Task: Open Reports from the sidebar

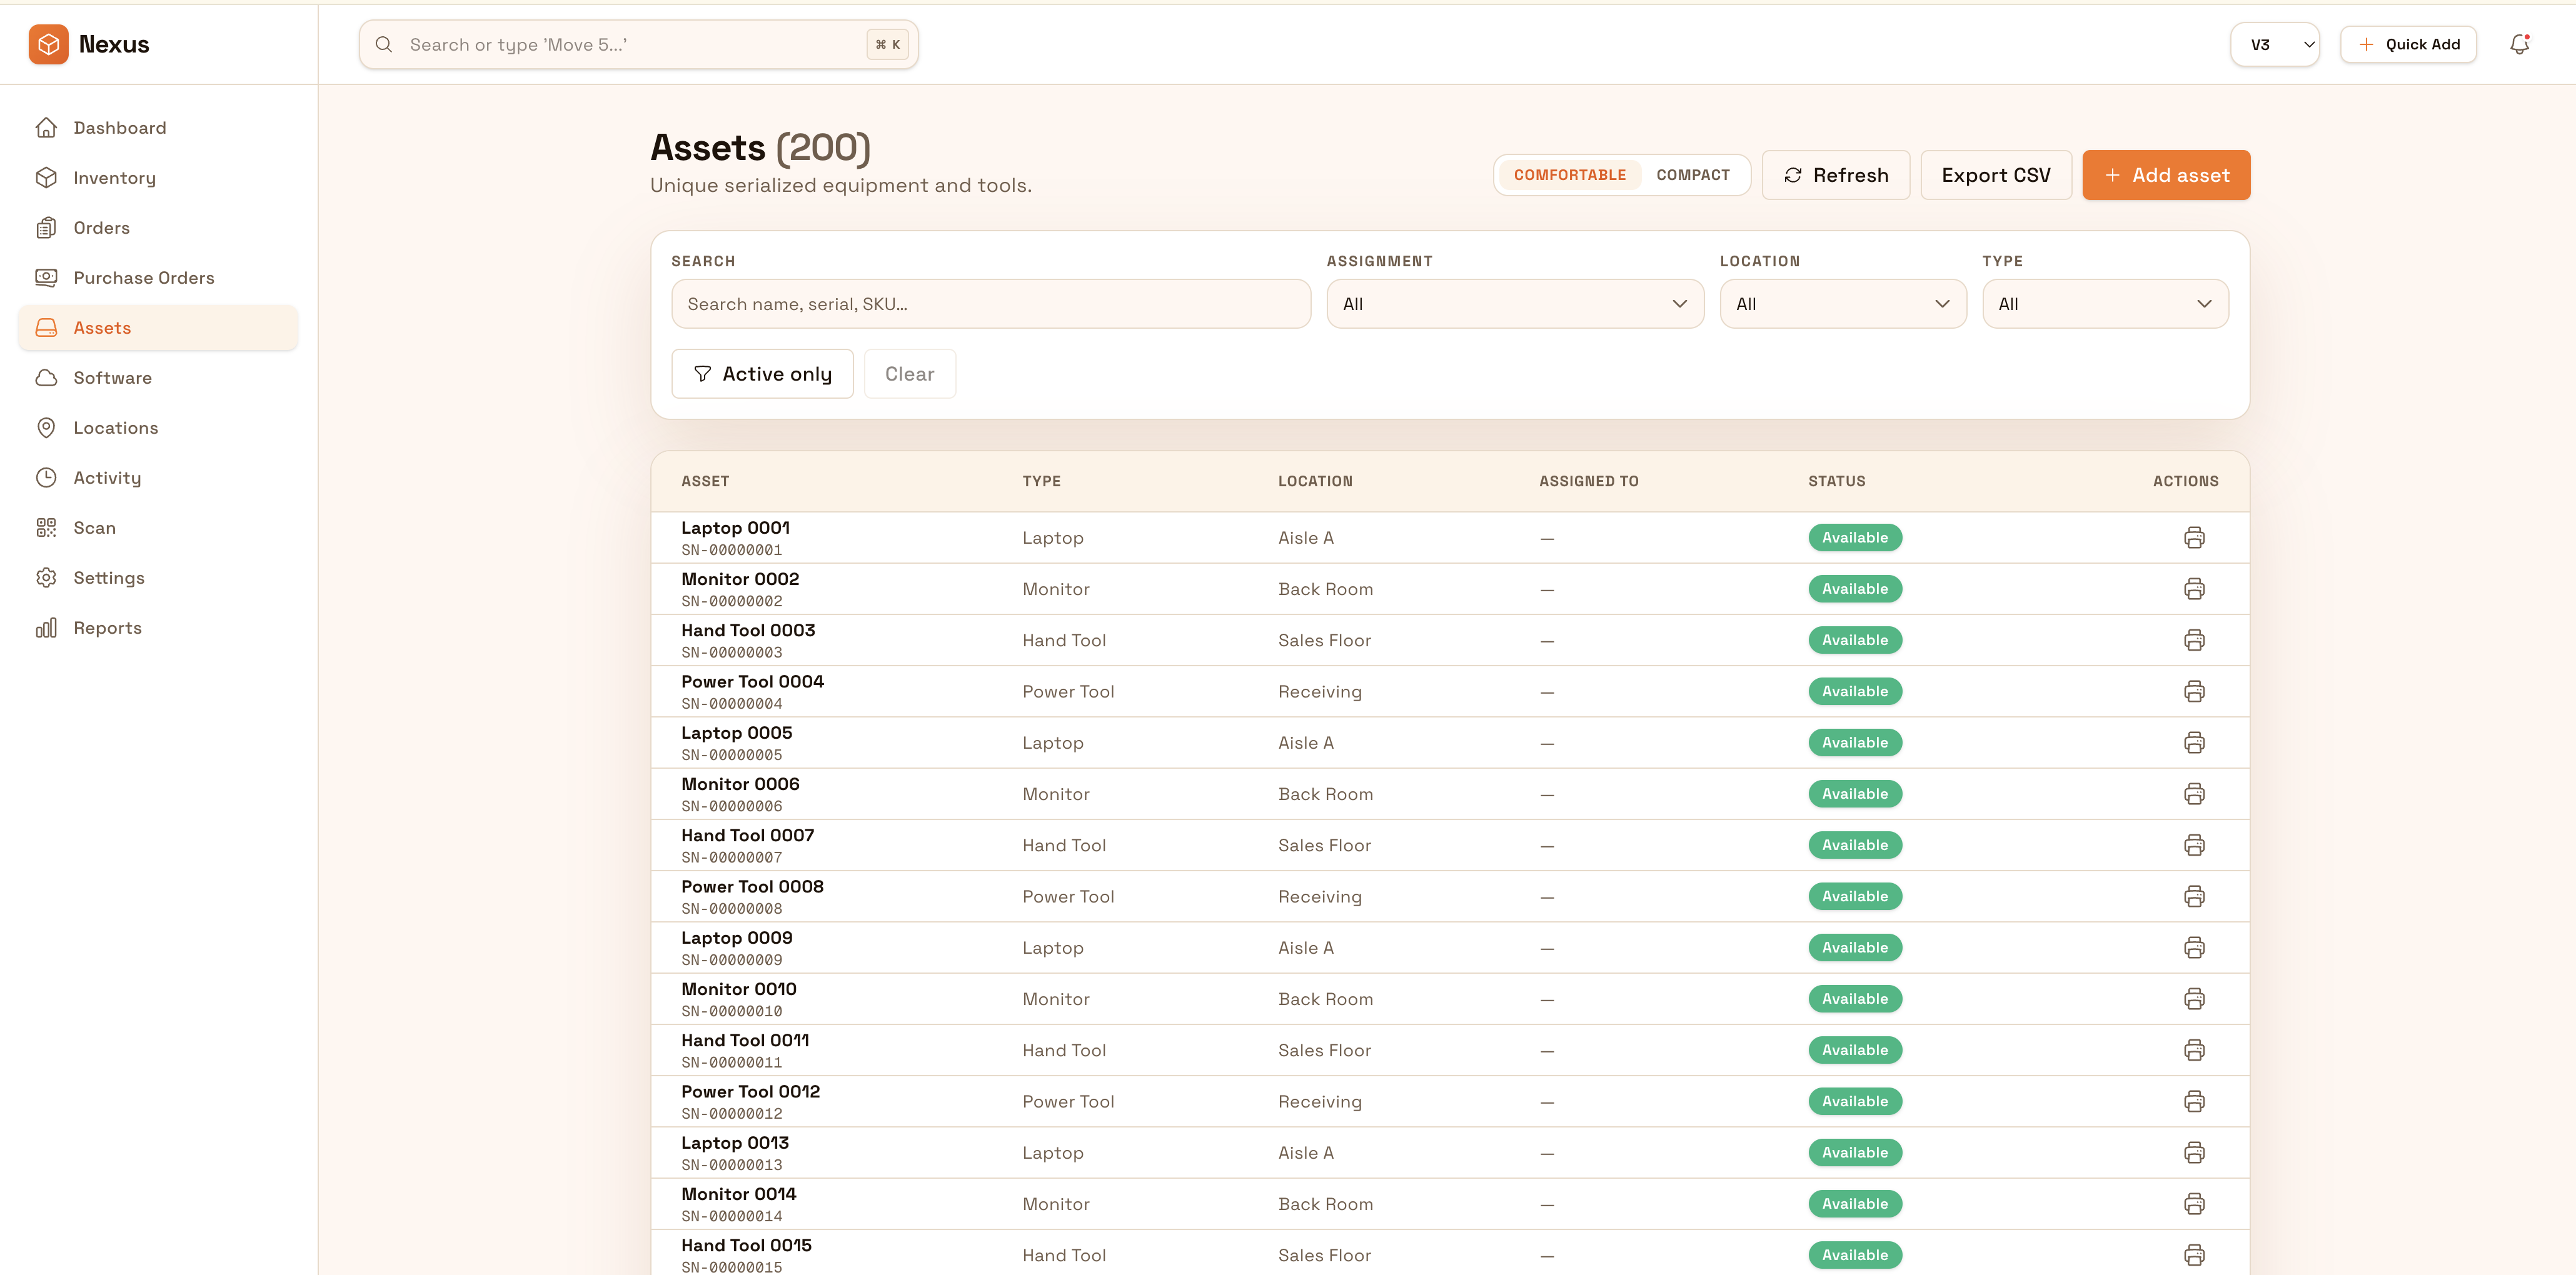Action: click(107, 627)
